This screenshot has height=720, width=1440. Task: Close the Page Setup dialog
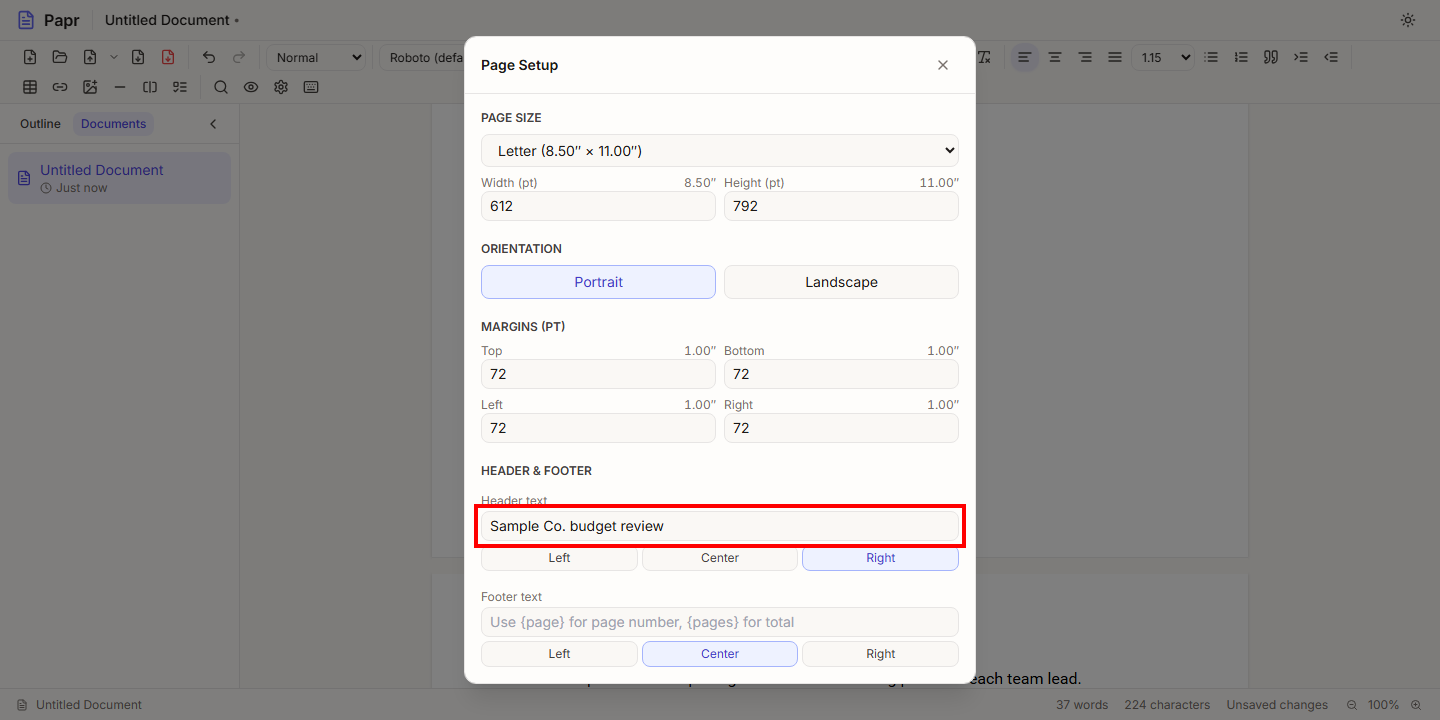pyautogui.click(x=942, y=65)
